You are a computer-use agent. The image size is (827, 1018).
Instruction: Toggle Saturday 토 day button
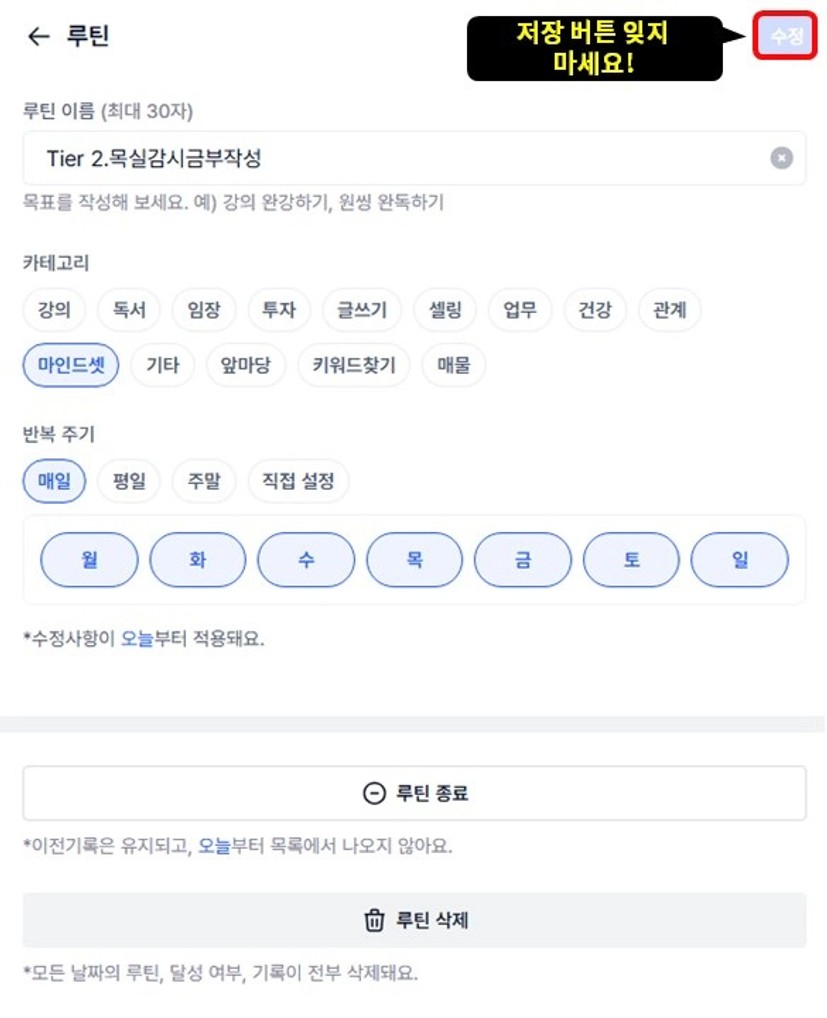631,560
